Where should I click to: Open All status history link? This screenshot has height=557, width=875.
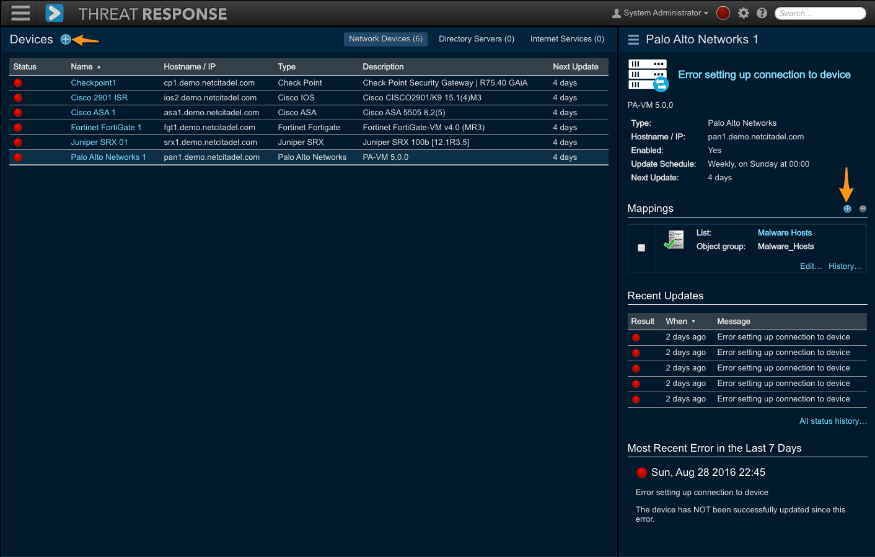click(x=832, y=421)
